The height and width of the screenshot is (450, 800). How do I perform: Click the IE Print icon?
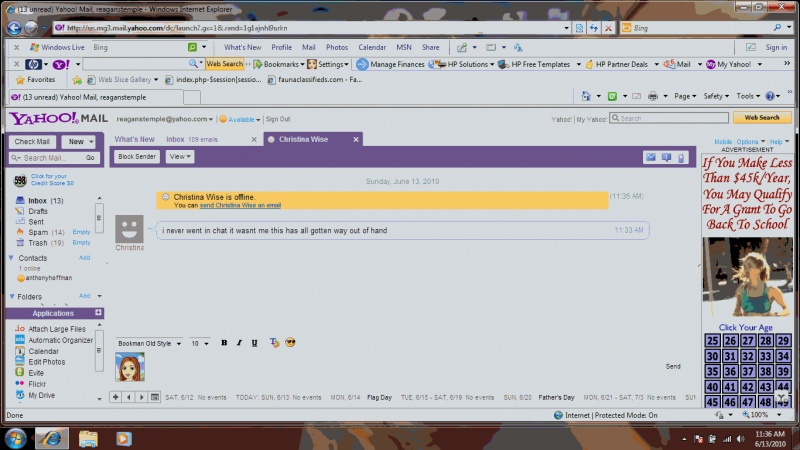click(x=653, y=96)
